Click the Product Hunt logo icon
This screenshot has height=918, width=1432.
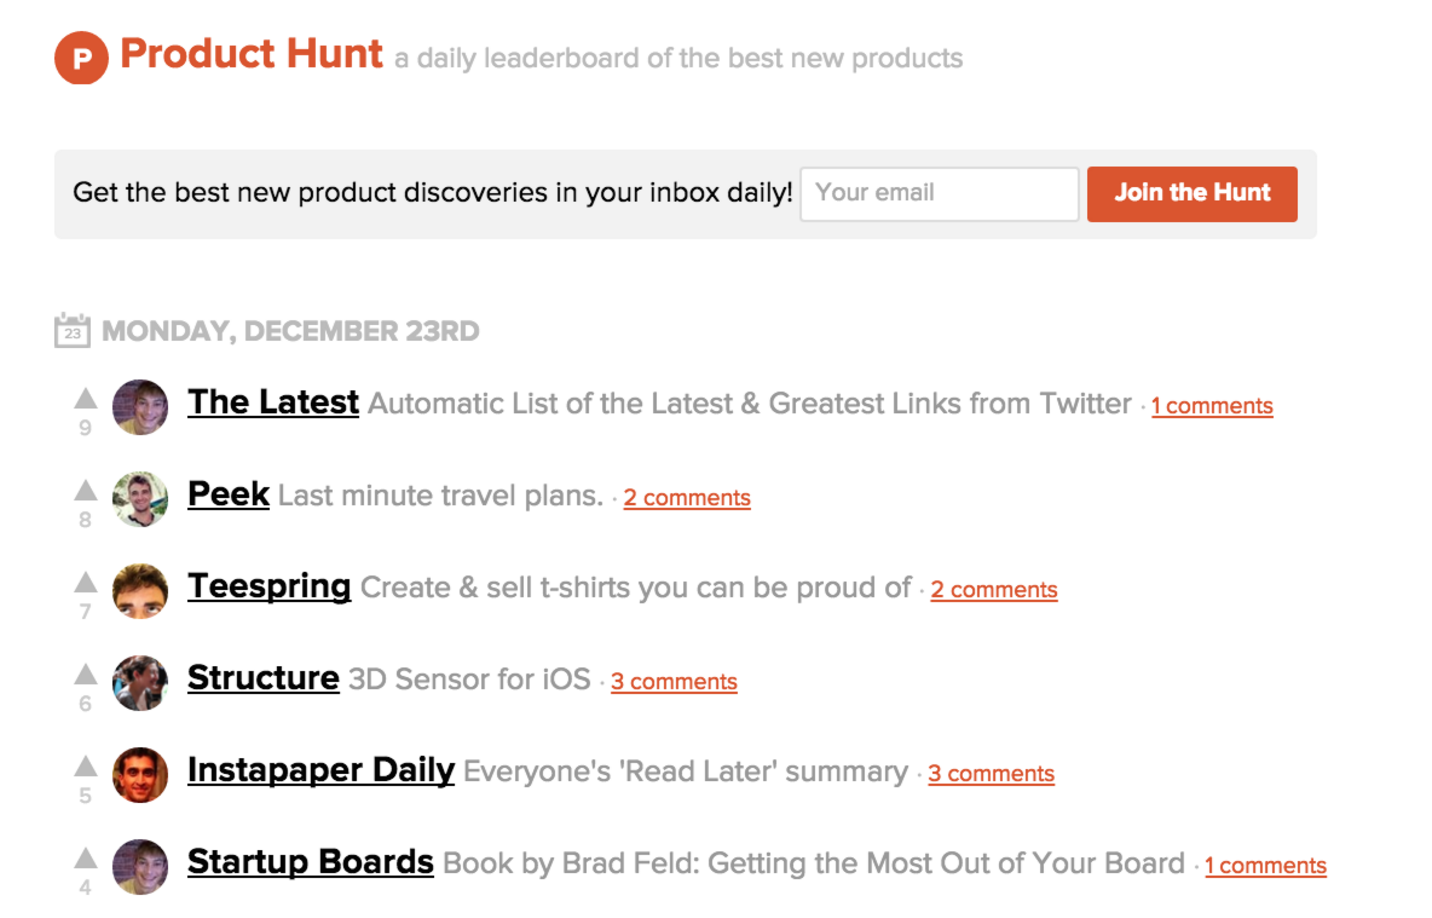coord(81,58)
